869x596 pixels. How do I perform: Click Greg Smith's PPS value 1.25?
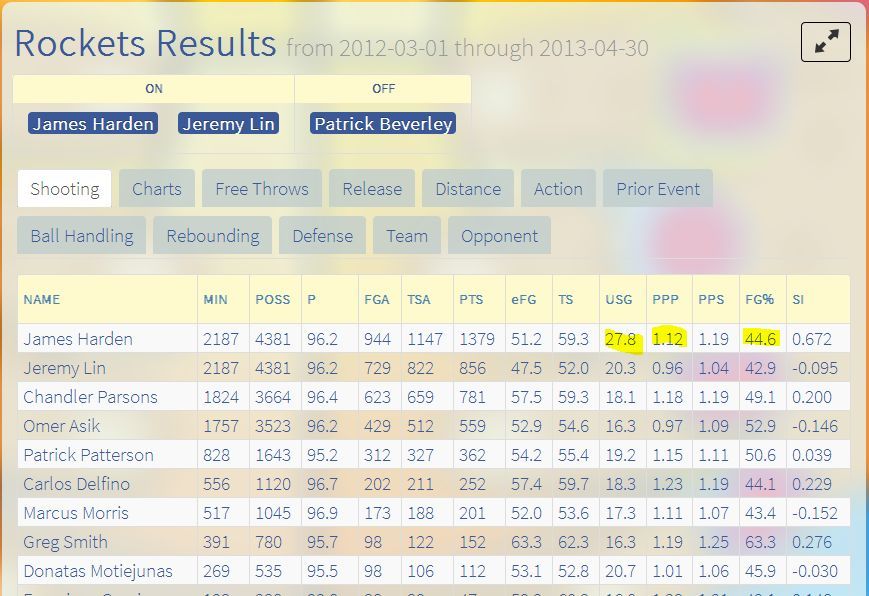click(713, 542)
